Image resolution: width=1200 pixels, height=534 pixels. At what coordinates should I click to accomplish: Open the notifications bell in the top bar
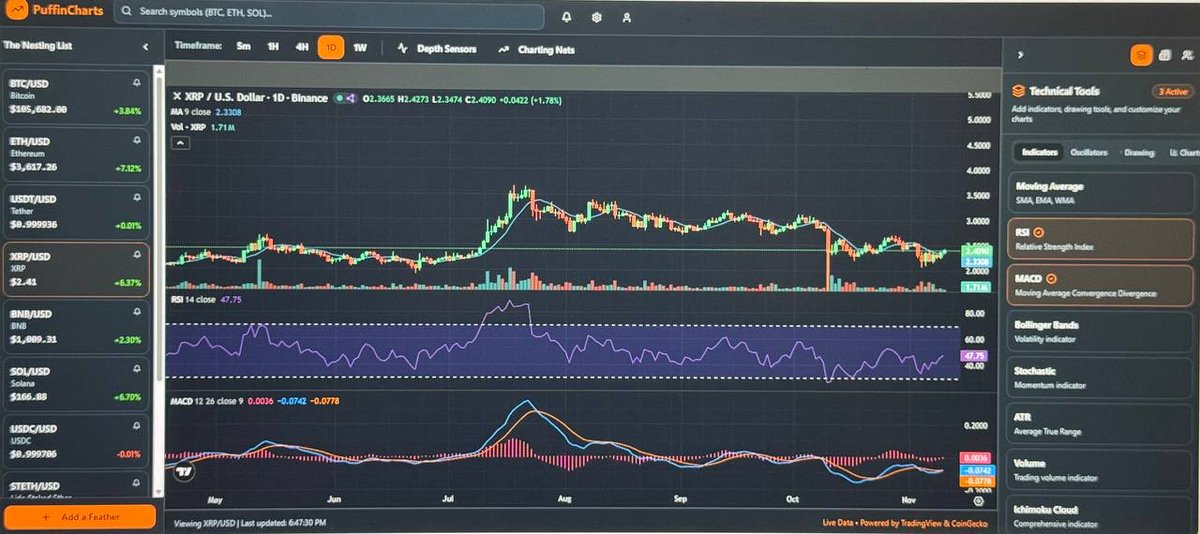(x=567, y=17)
